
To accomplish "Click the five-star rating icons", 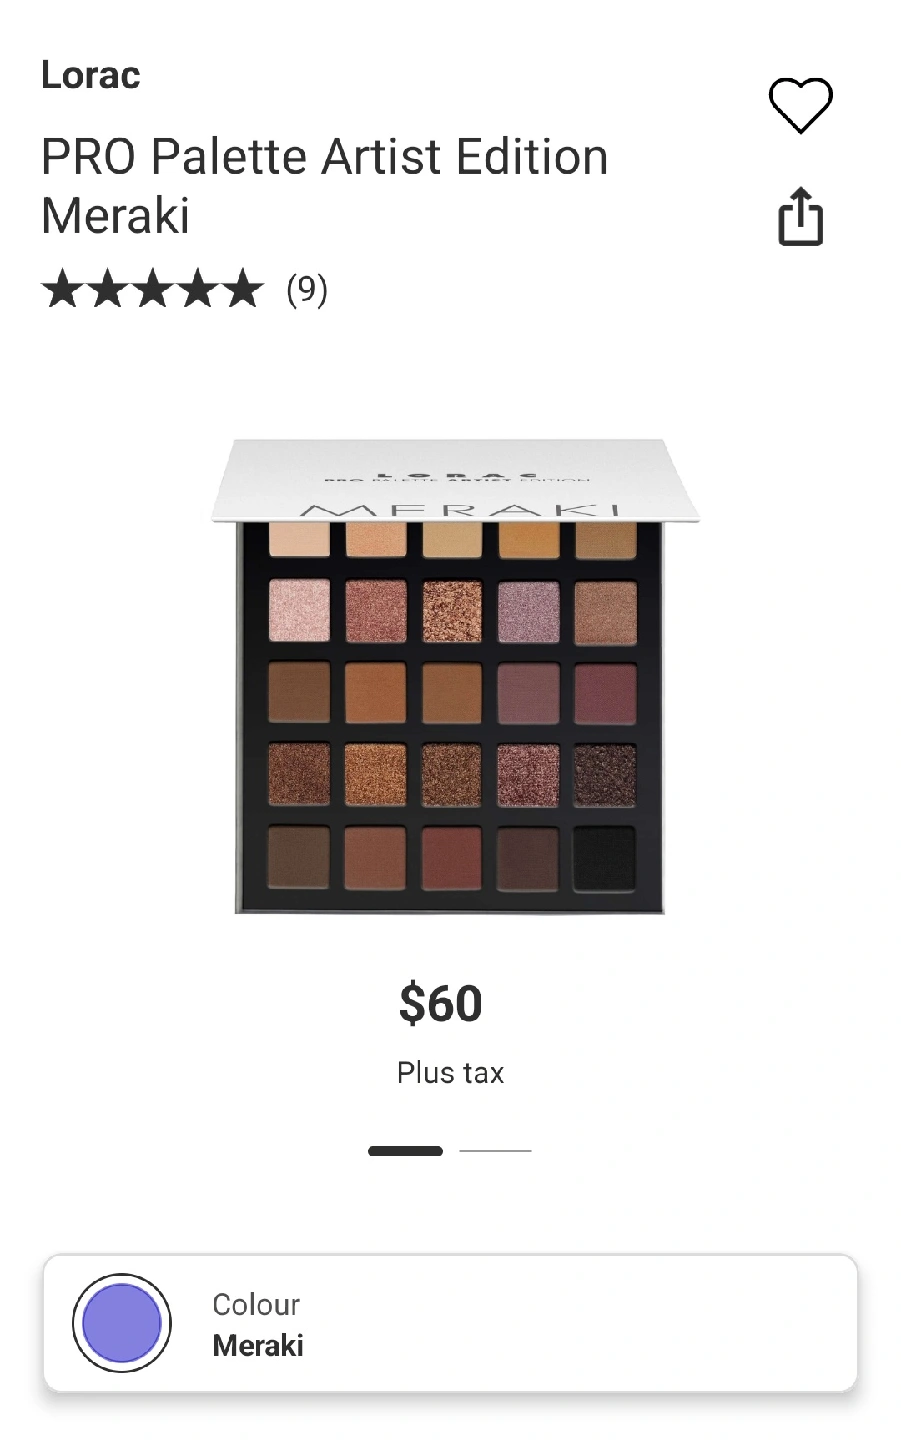I will click(x=152, y=290).
